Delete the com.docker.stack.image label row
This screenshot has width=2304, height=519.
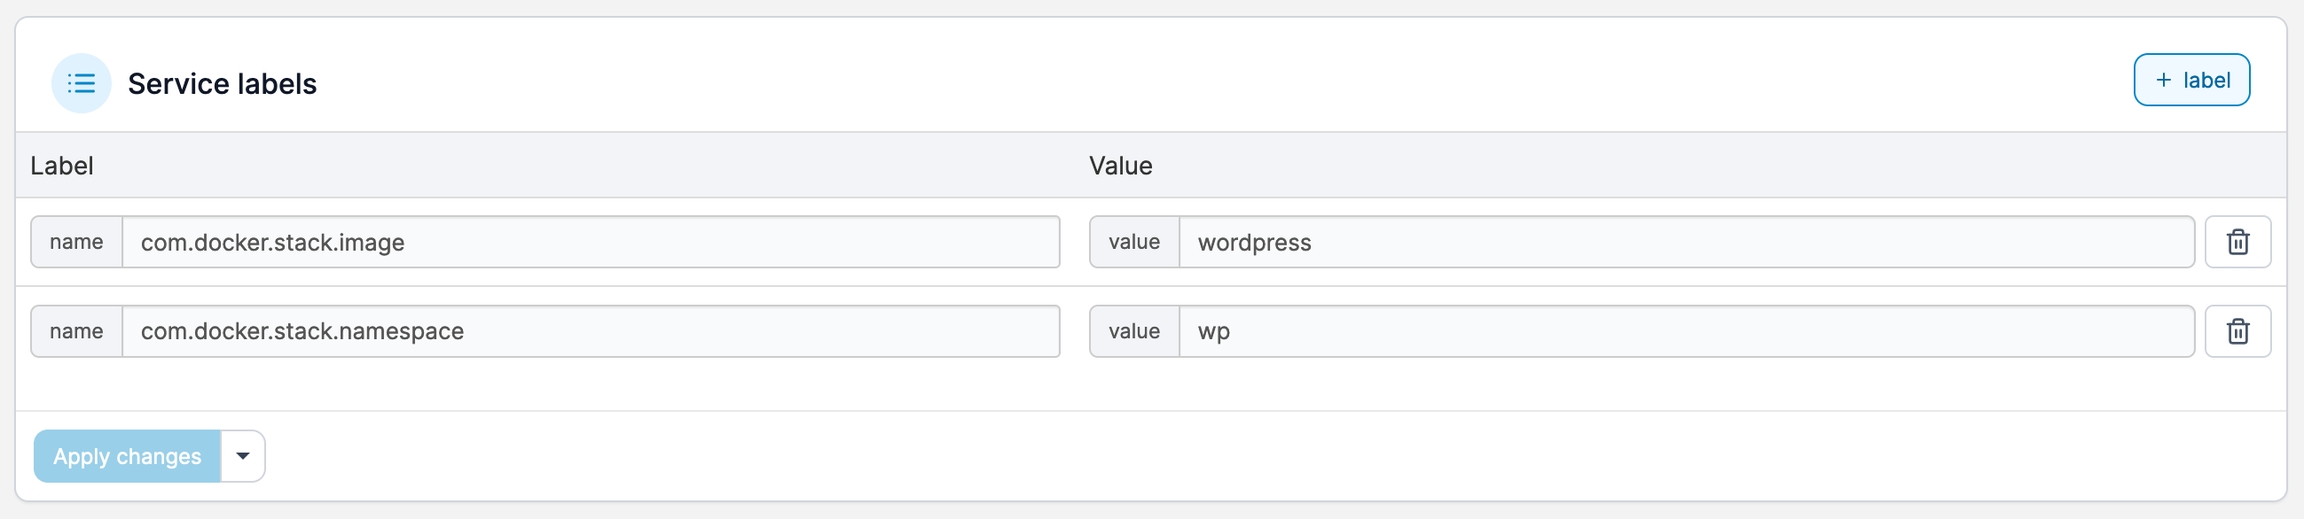pos(2238,242)
